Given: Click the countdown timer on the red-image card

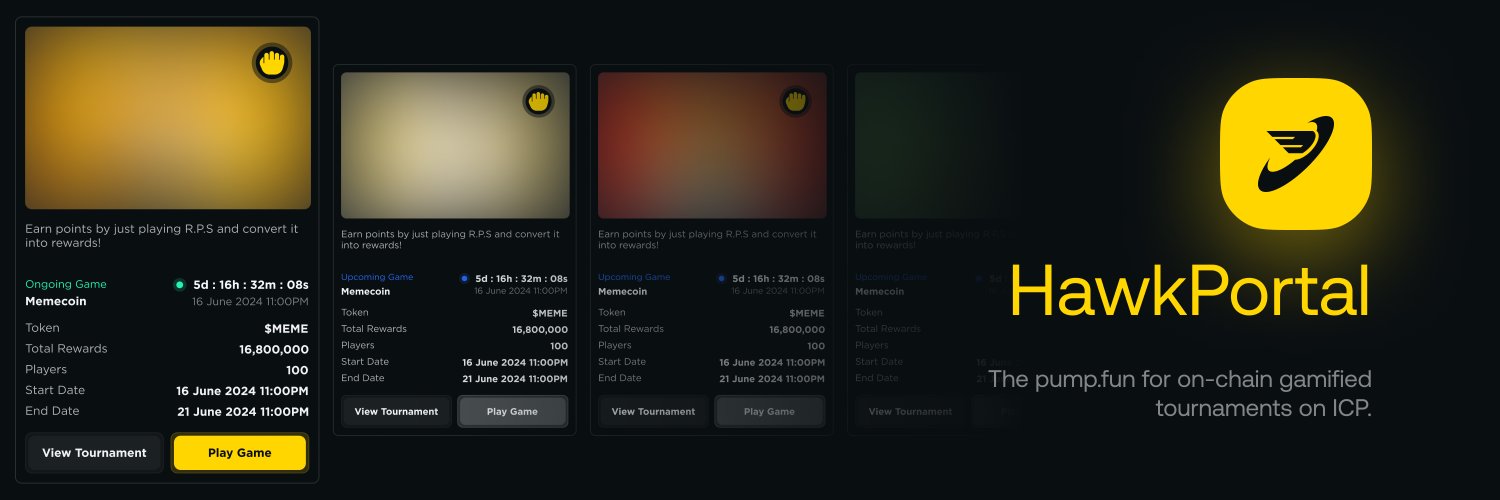Looking at the screenshot, I should 778,278.
